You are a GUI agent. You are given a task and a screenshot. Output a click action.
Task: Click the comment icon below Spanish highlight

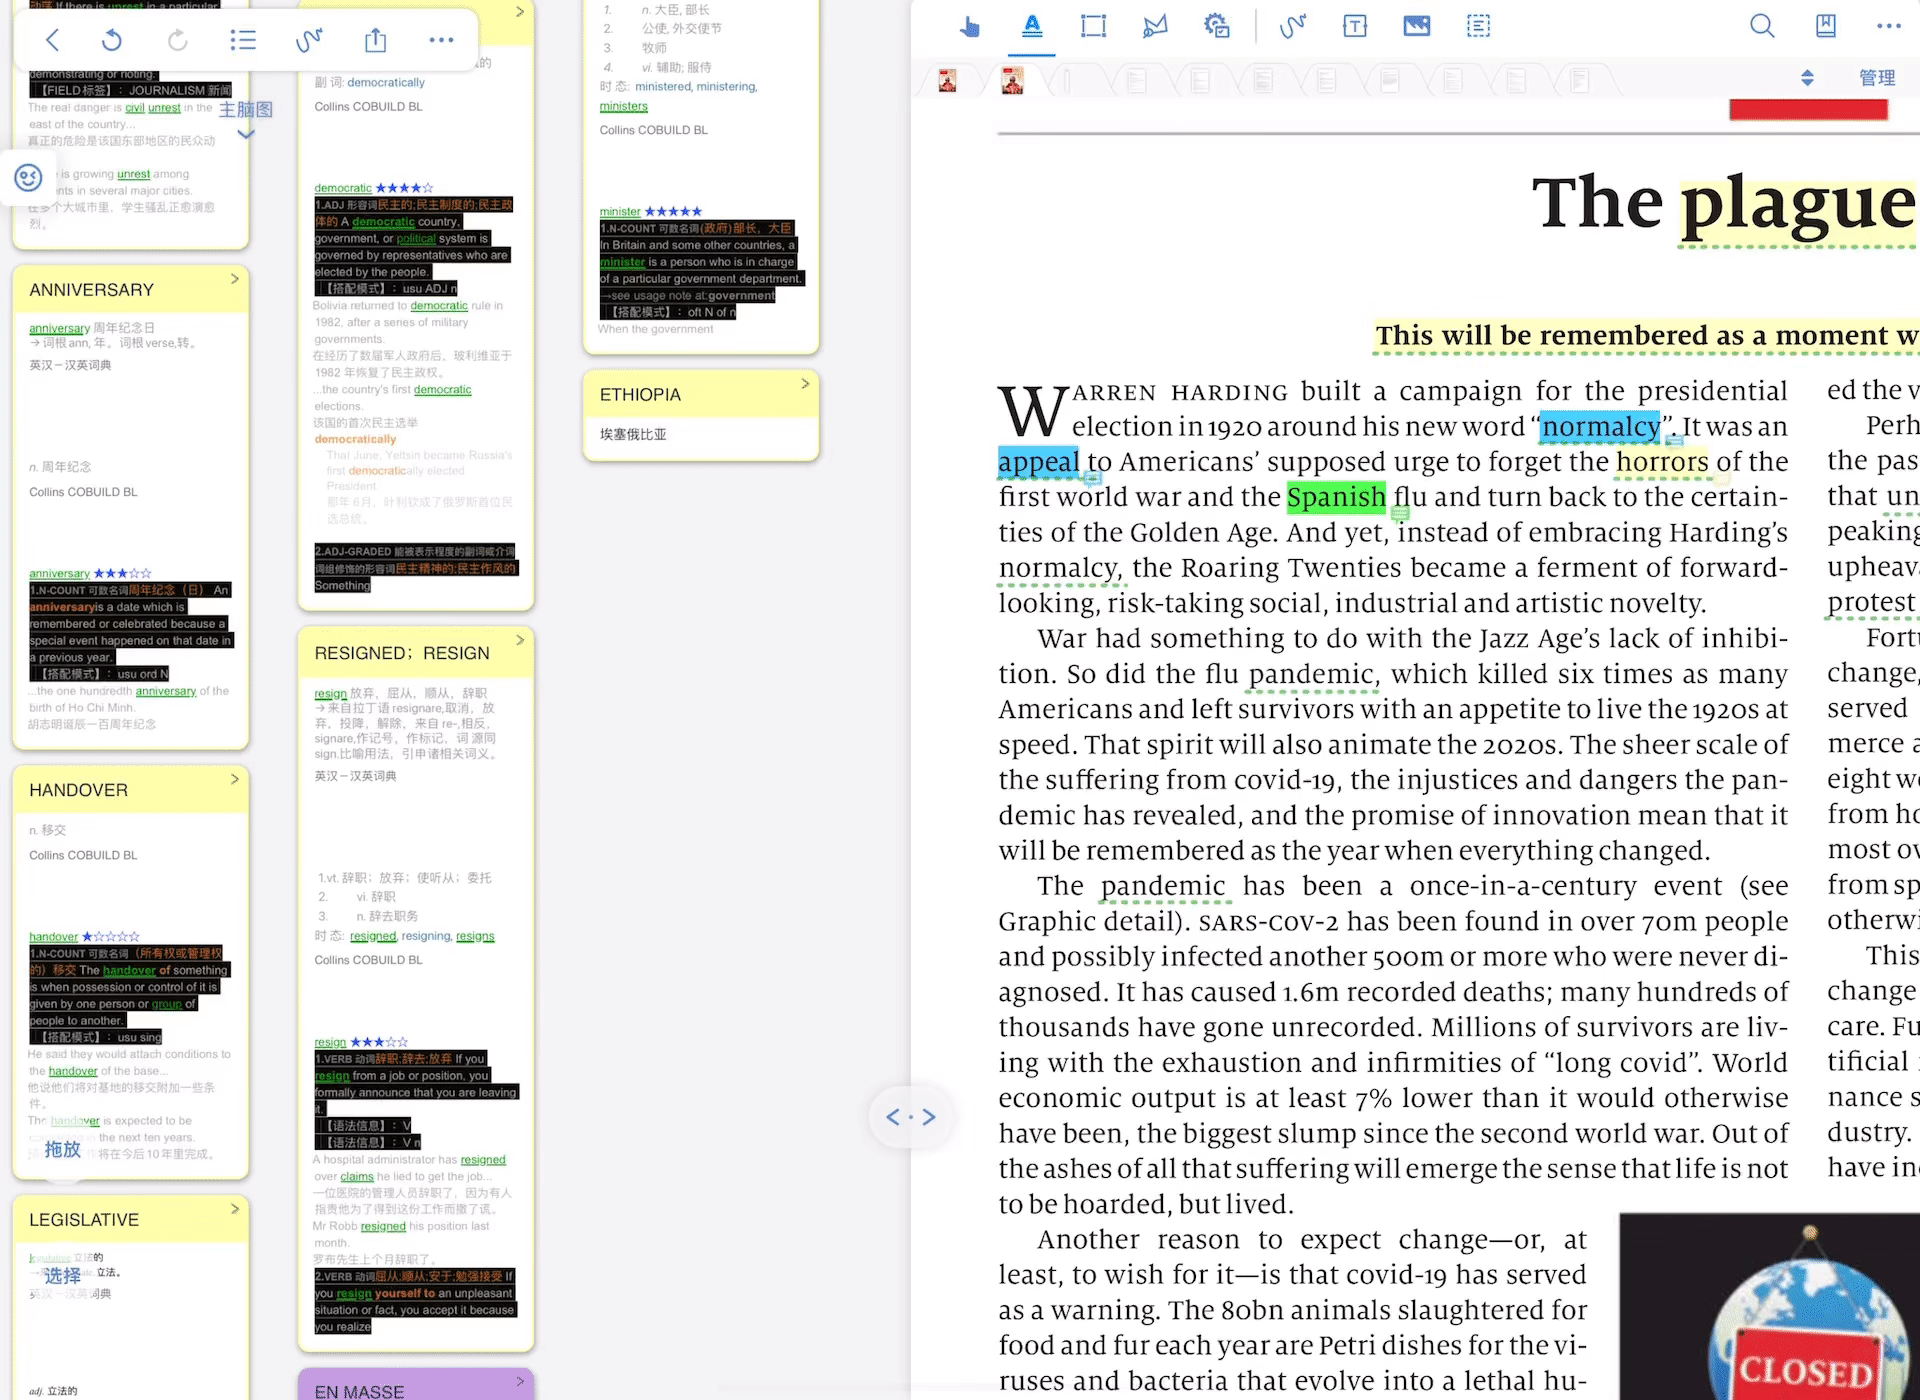[x=1400, y=514]
